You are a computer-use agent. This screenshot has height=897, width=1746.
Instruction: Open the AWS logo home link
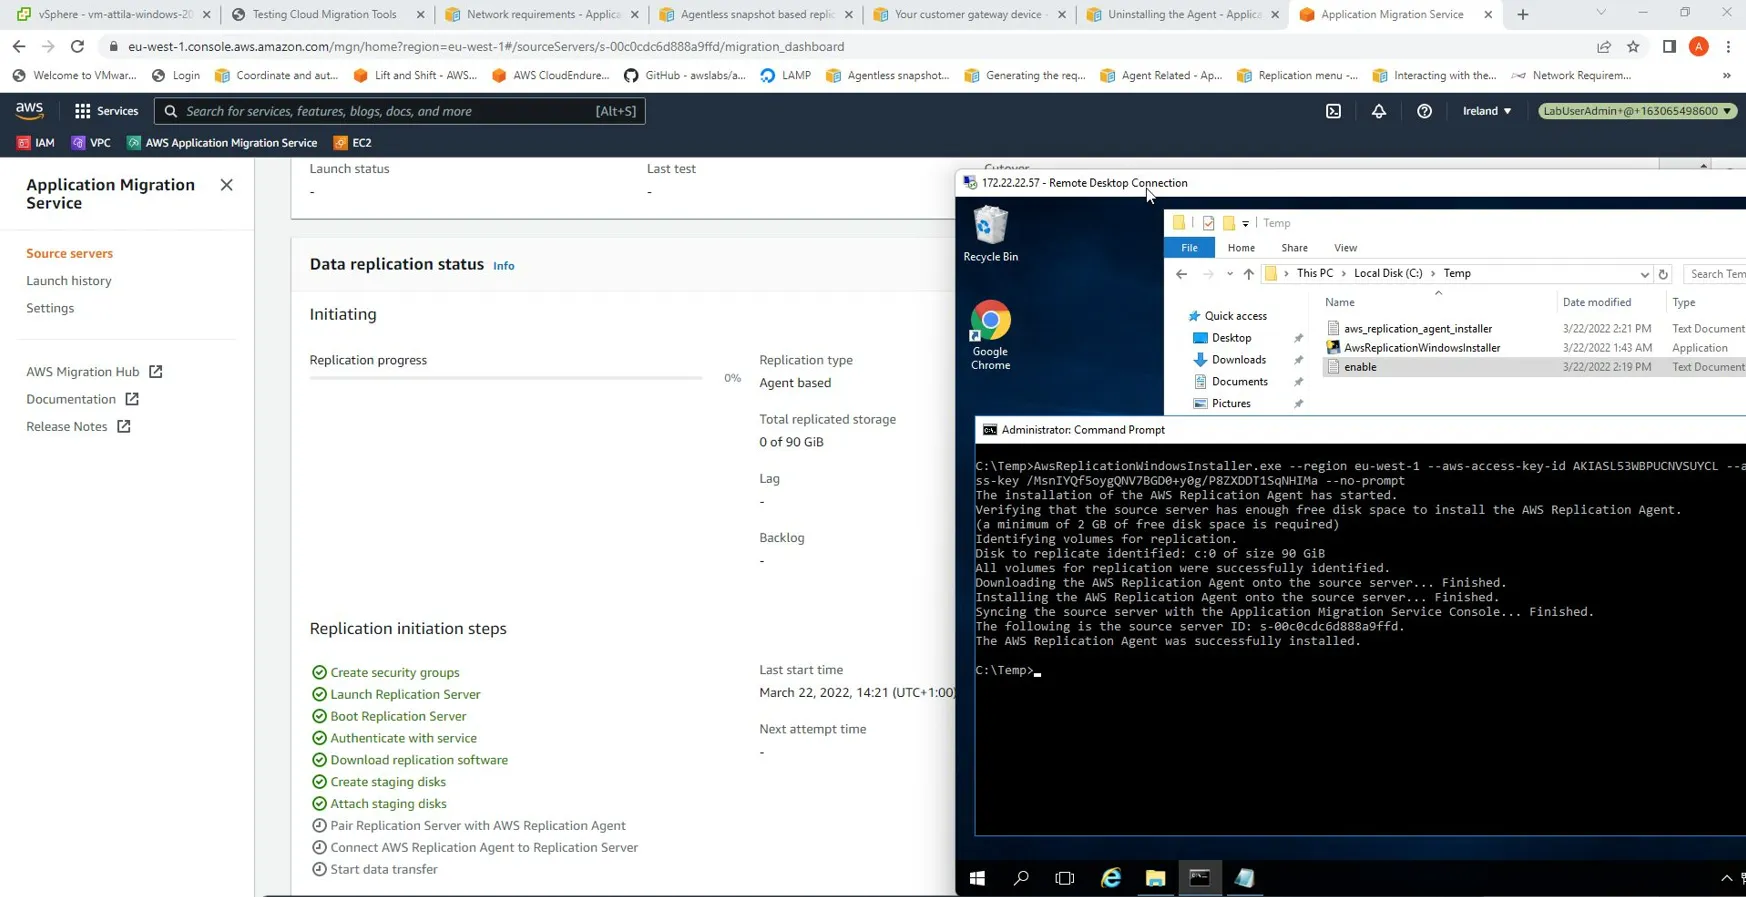(x=29, y=111)
